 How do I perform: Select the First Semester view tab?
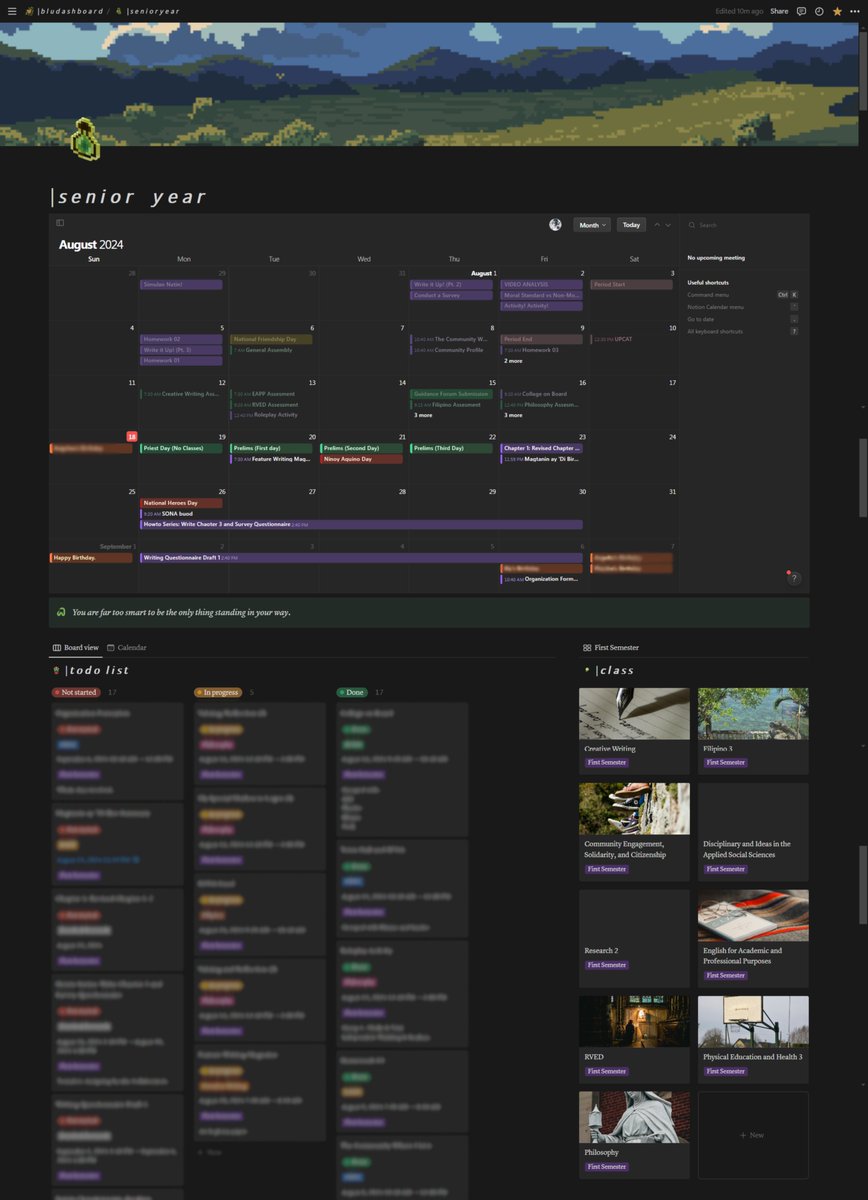[611, 648]
